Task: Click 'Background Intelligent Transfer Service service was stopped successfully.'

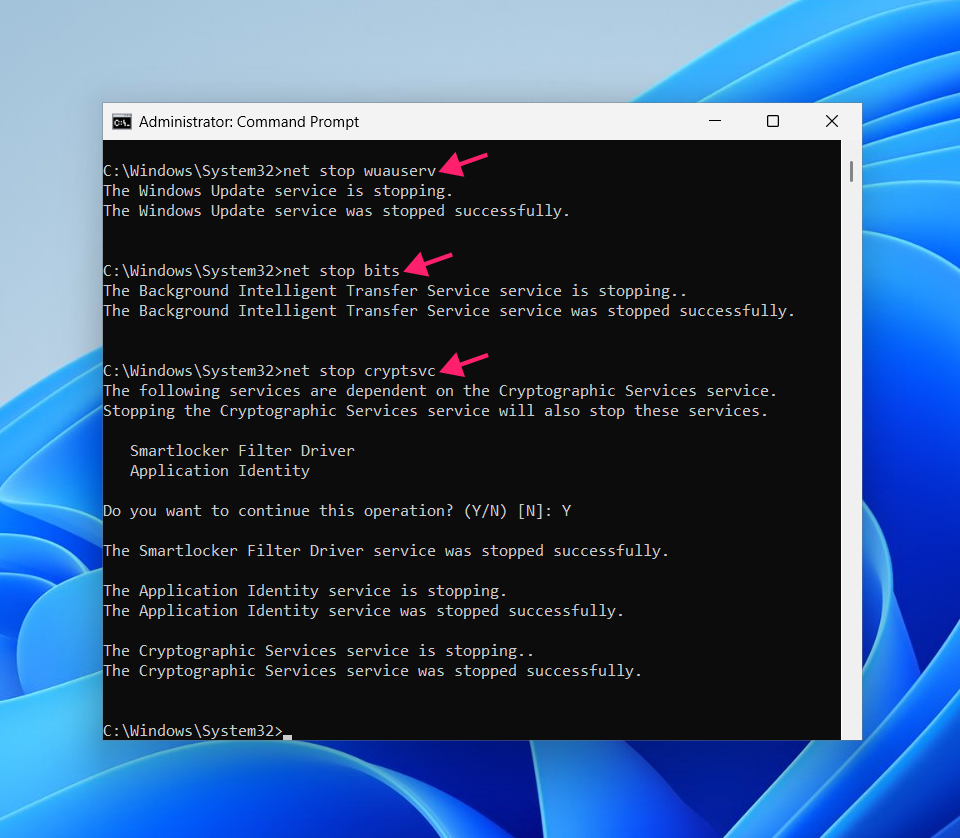Action: click(449, 311)
